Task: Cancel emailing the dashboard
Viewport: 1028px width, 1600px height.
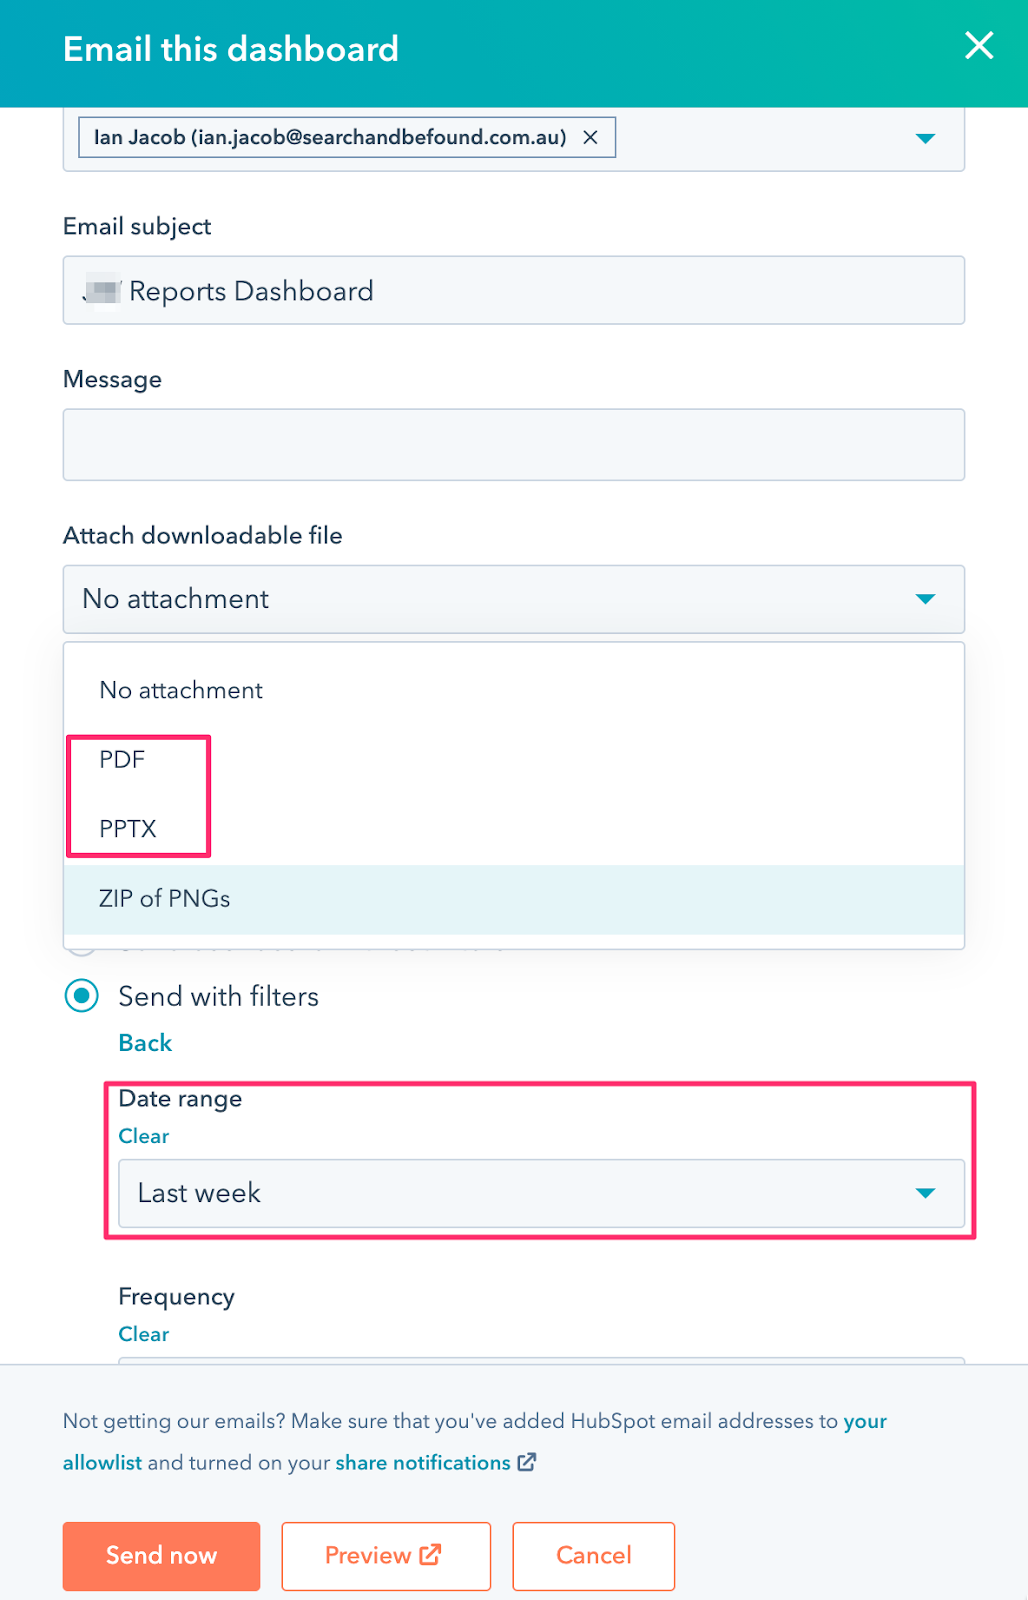Action: click(x=593, y=1555)
